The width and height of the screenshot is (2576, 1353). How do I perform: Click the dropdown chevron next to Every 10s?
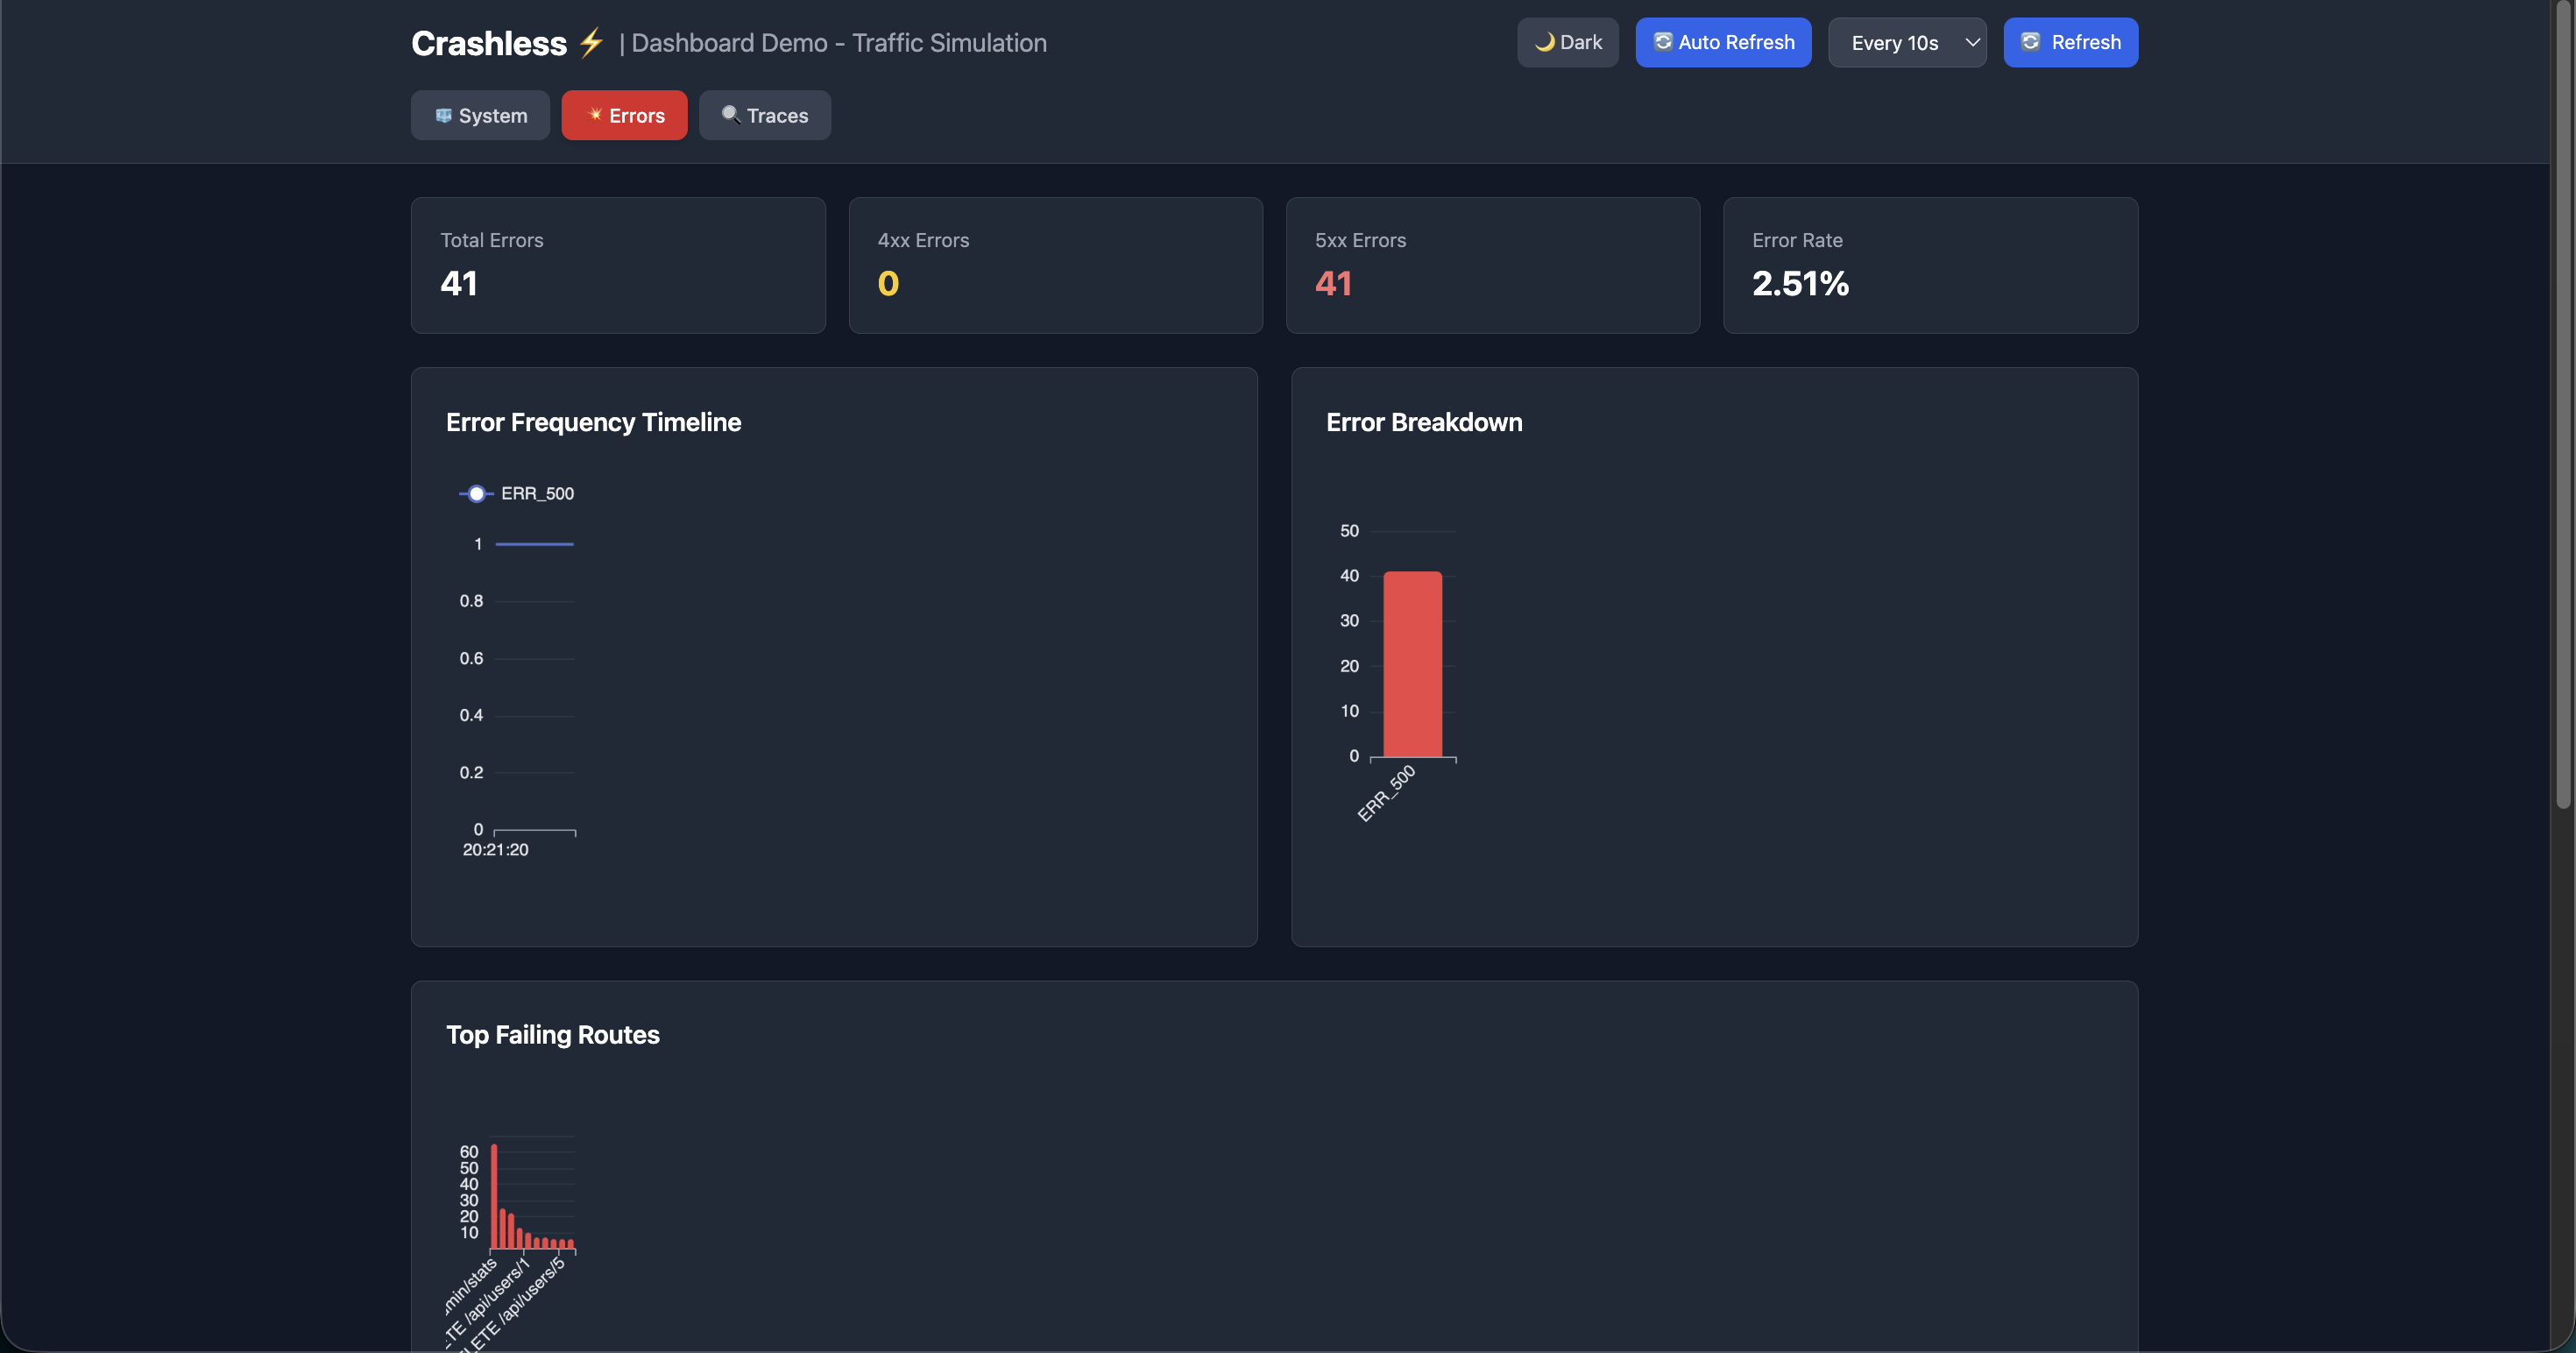pyautogui.click(x=1972, y=43)
